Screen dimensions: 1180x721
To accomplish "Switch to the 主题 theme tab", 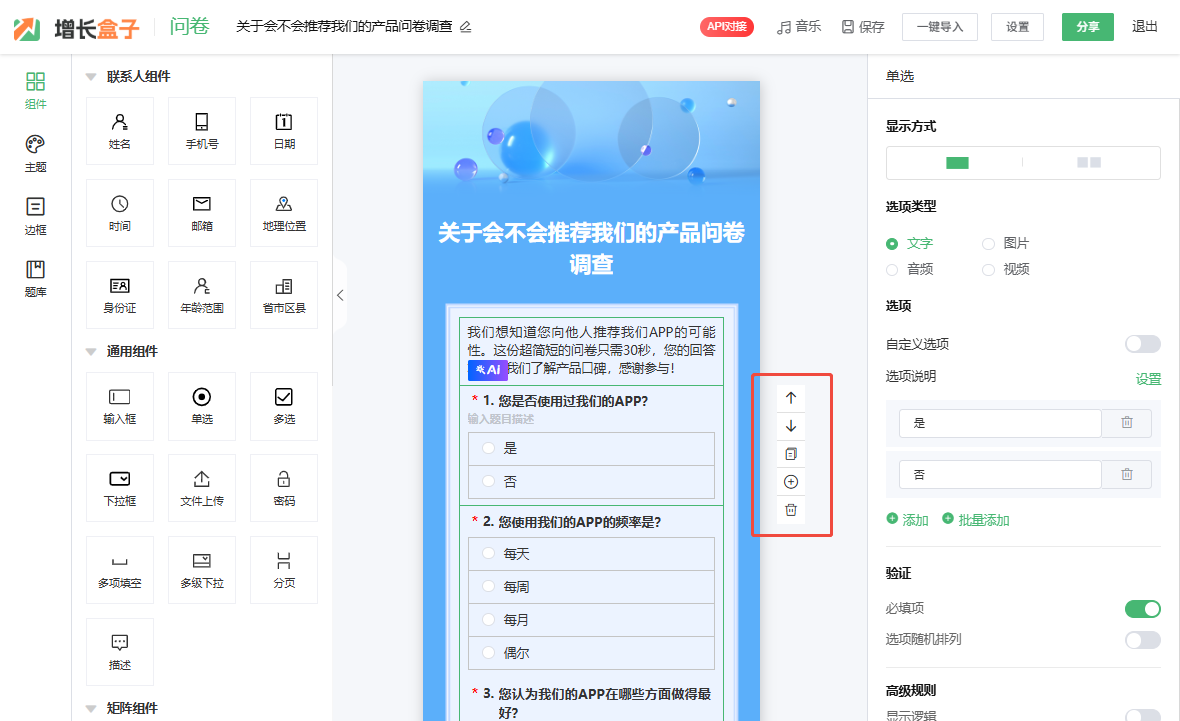I will (35, 153).
